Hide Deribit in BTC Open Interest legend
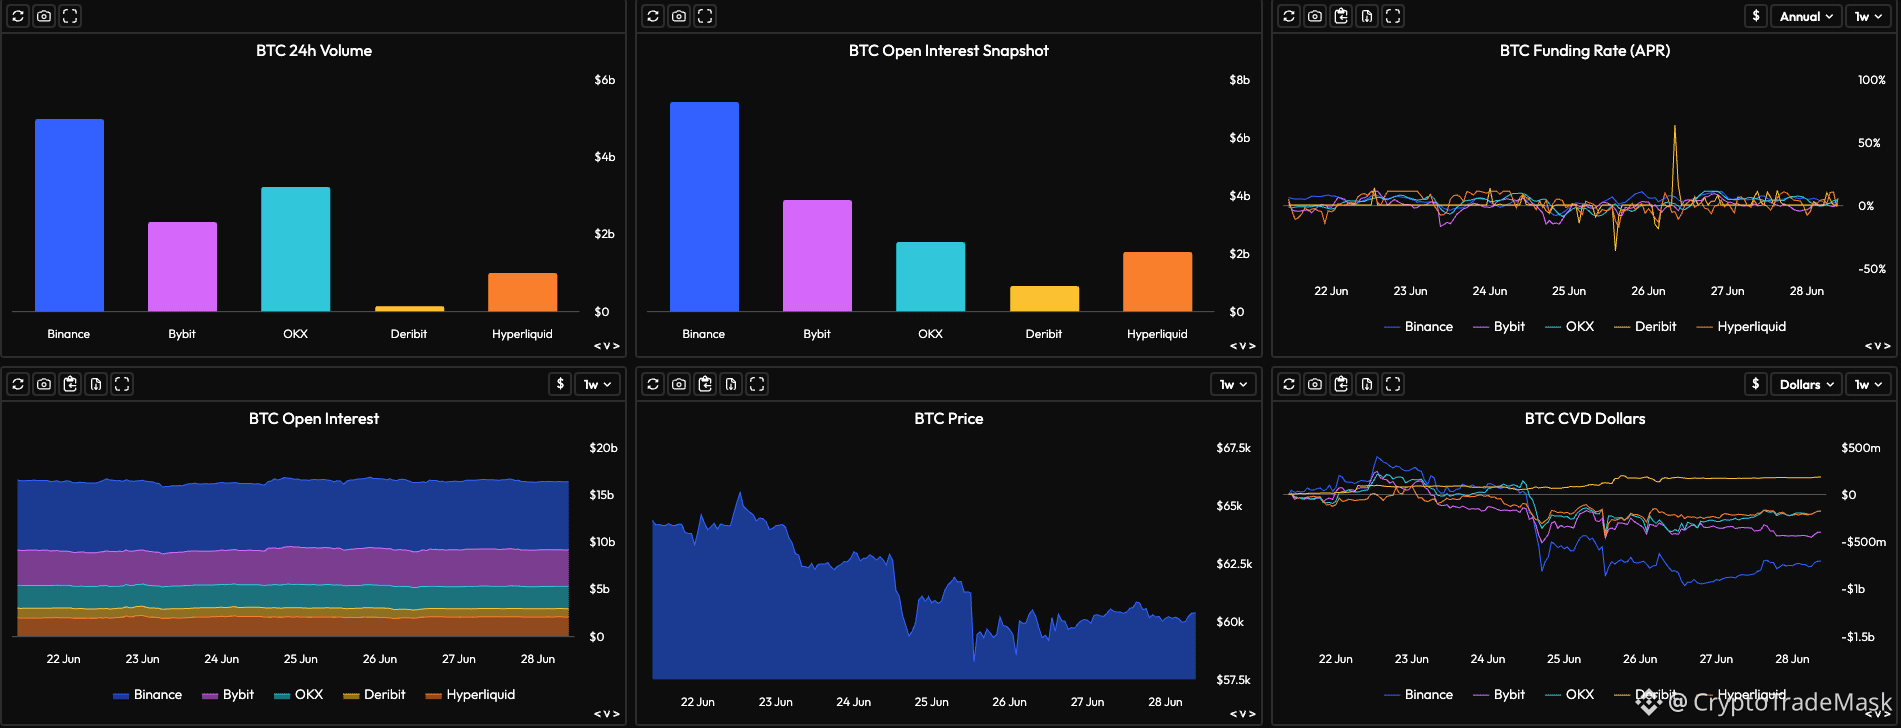This screenshot has width=1901, height=728. click(374, 695)
